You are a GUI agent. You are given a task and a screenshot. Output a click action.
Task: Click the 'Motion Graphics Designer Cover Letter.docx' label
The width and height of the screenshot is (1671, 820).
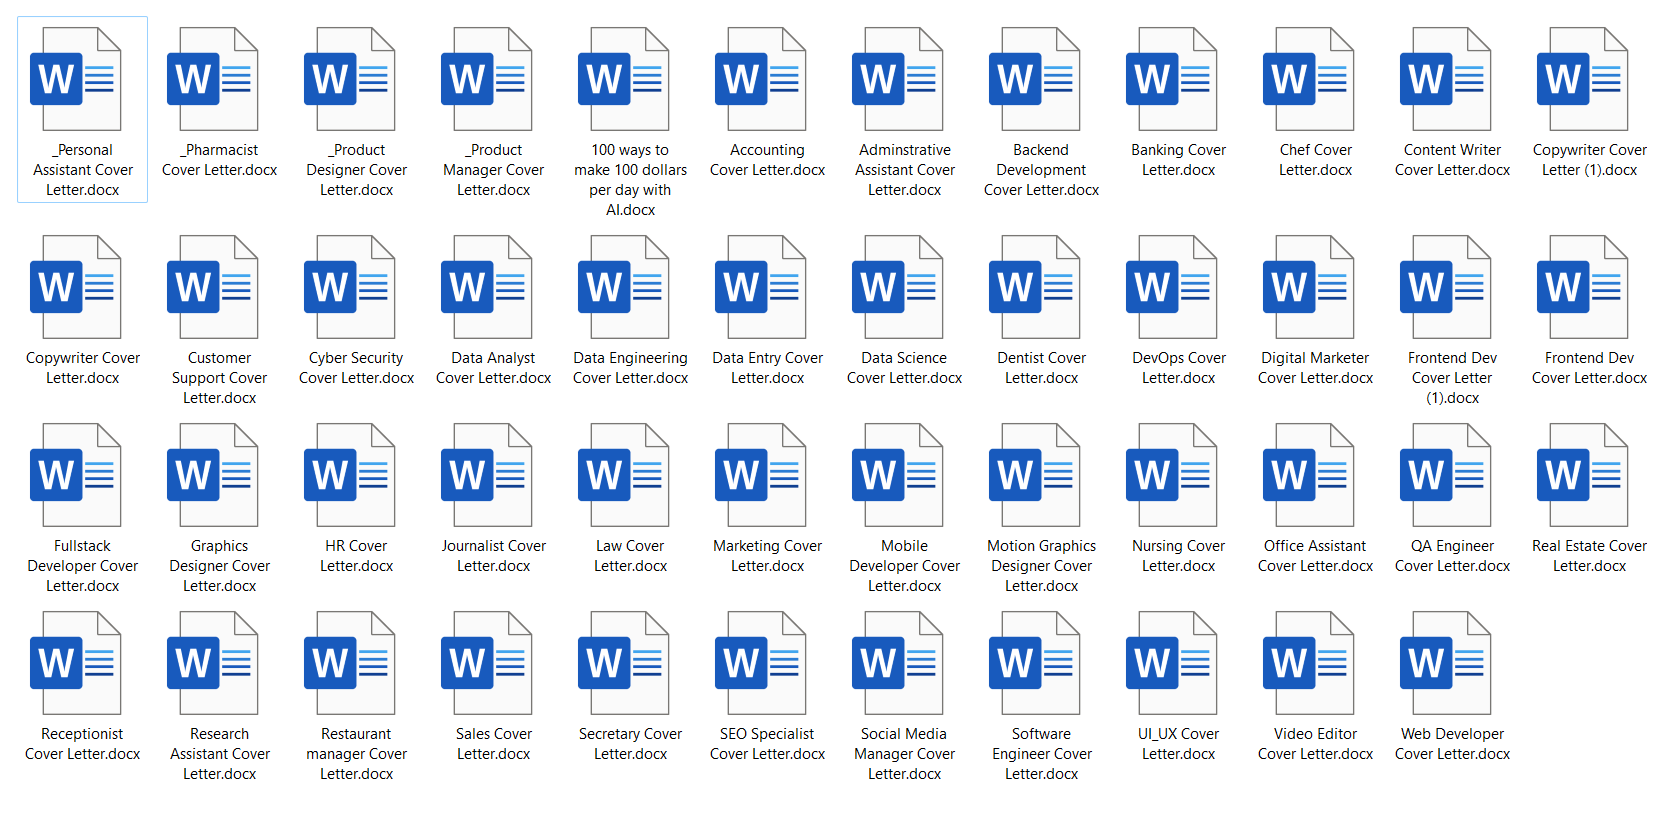pyautogui.click(x=1042, y=566)
